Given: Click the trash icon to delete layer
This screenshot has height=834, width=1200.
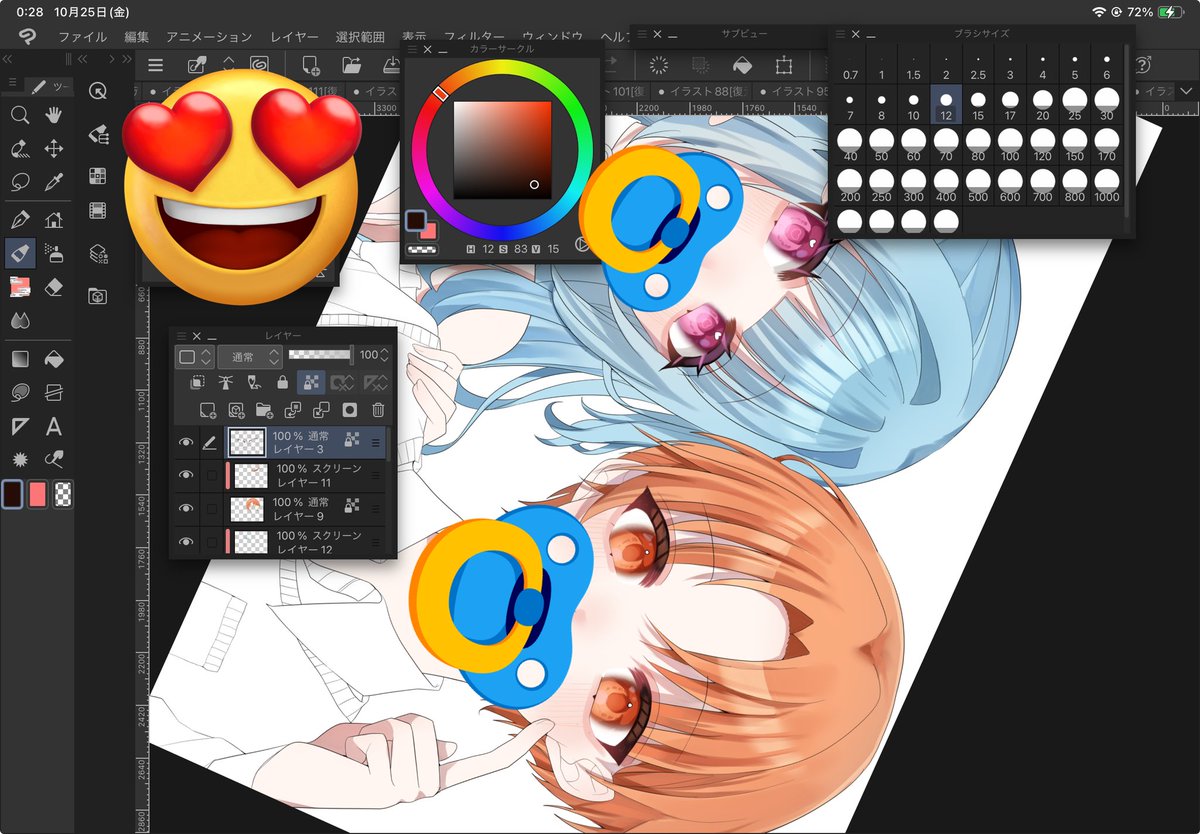Looking at the screenshot, I should [378, 409].
